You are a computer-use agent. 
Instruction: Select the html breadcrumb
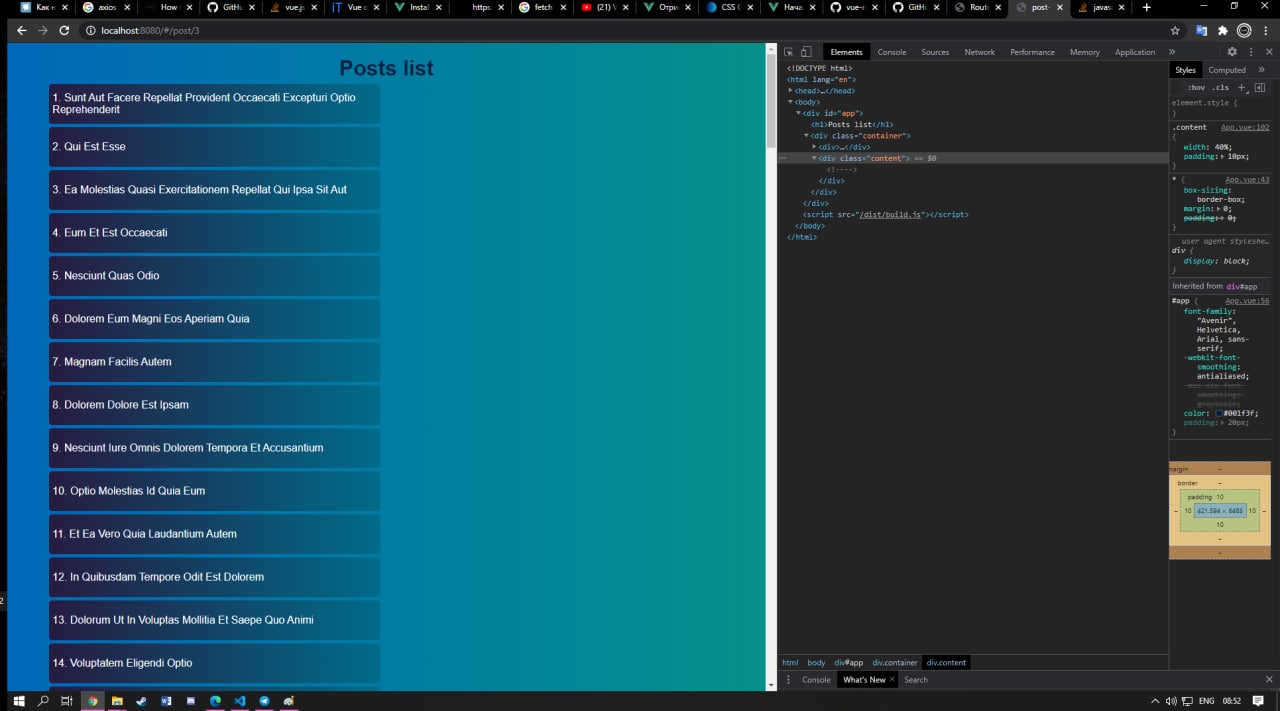tap(790, 662)
